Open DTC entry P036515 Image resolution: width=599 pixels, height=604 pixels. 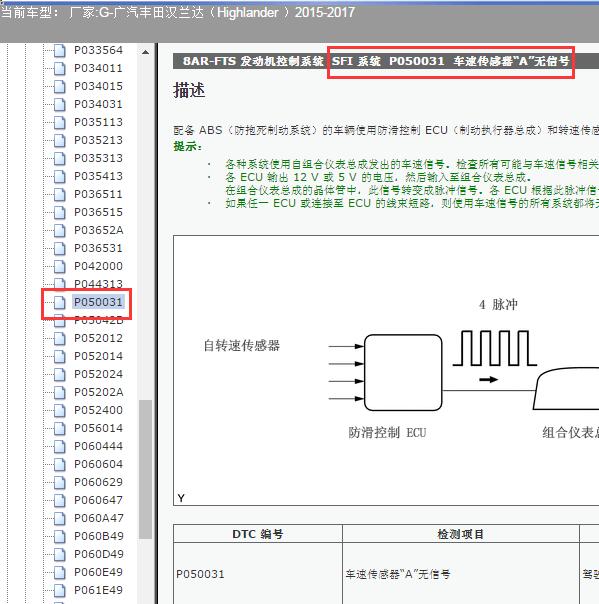pyautogui.click(x=98, y=212)
